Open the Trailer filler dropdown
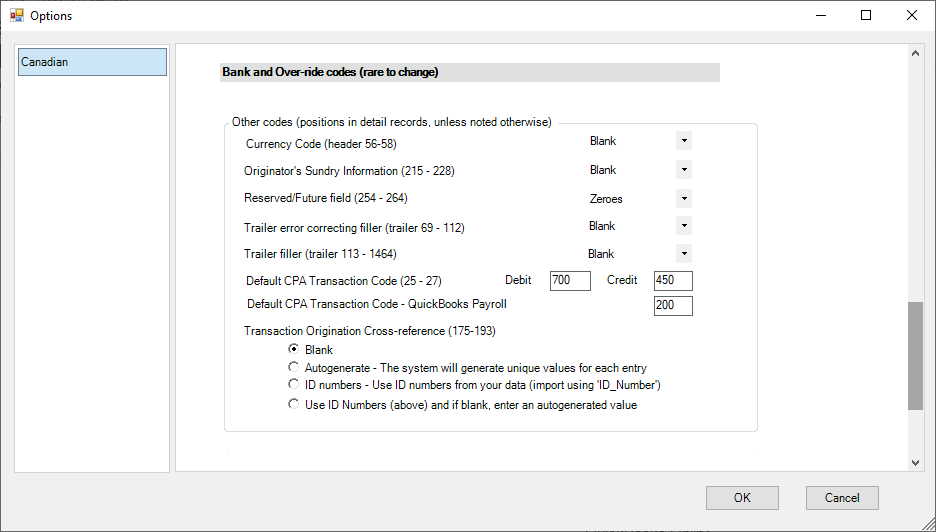Screen dimensions: 936x532 click(x=684, y=254)
